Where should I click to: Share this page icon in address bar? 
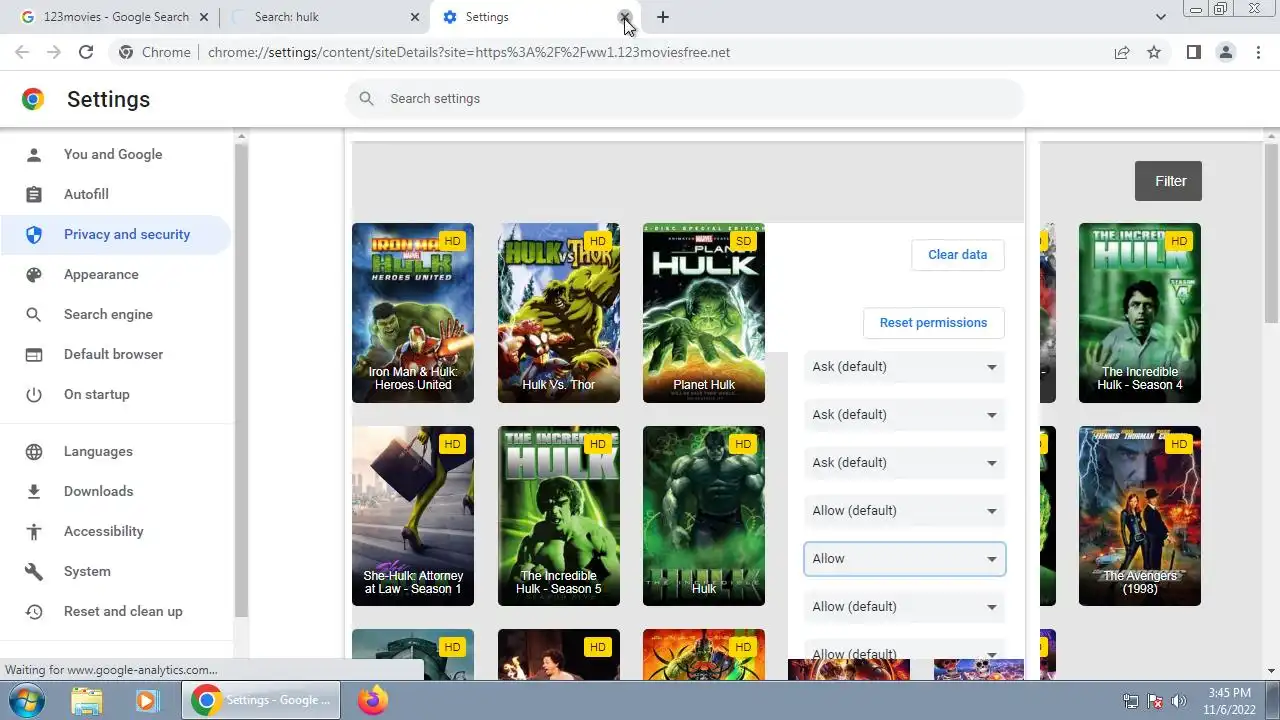point(1122,52)
